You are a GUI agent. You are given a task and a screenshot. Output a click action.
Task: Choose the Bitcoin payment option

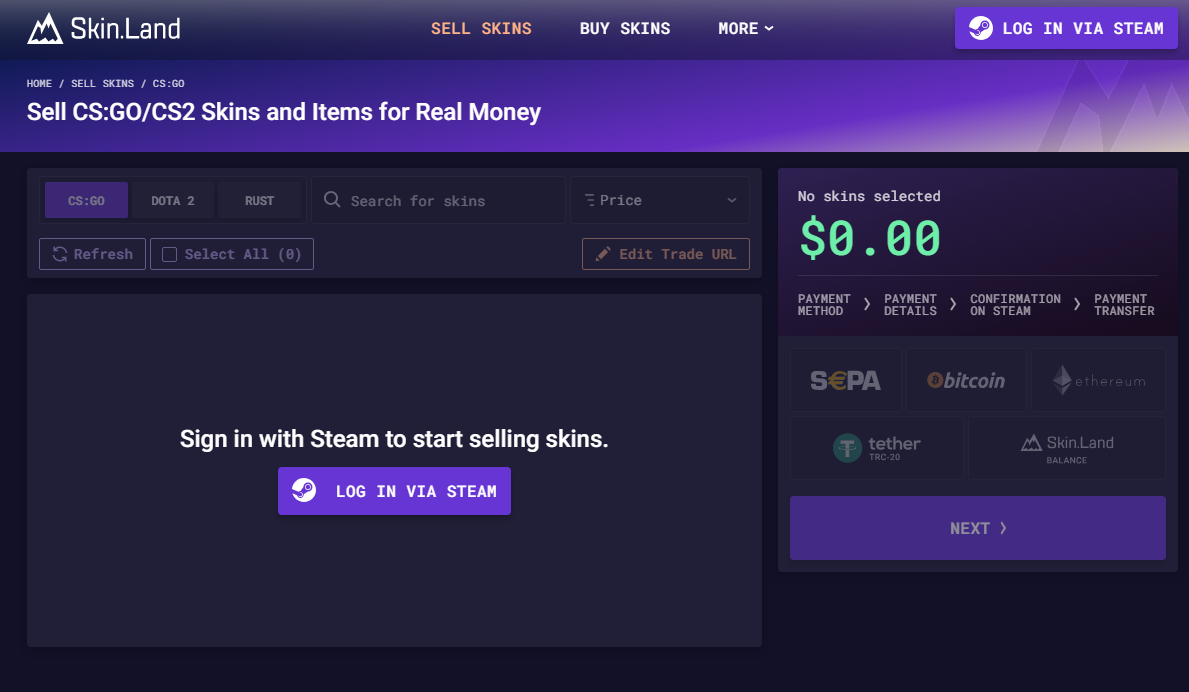(966, 380)
